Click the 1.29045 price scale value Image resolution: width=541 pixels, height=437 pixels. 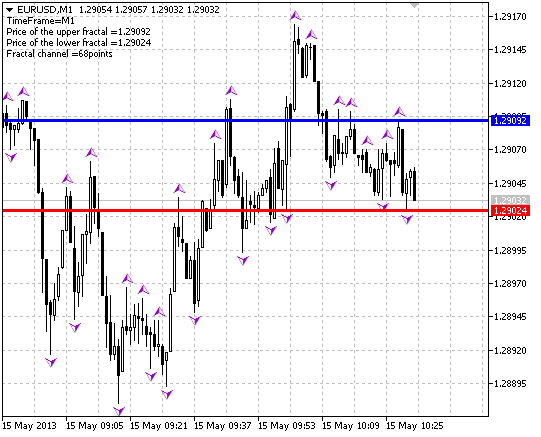point(510,183)
